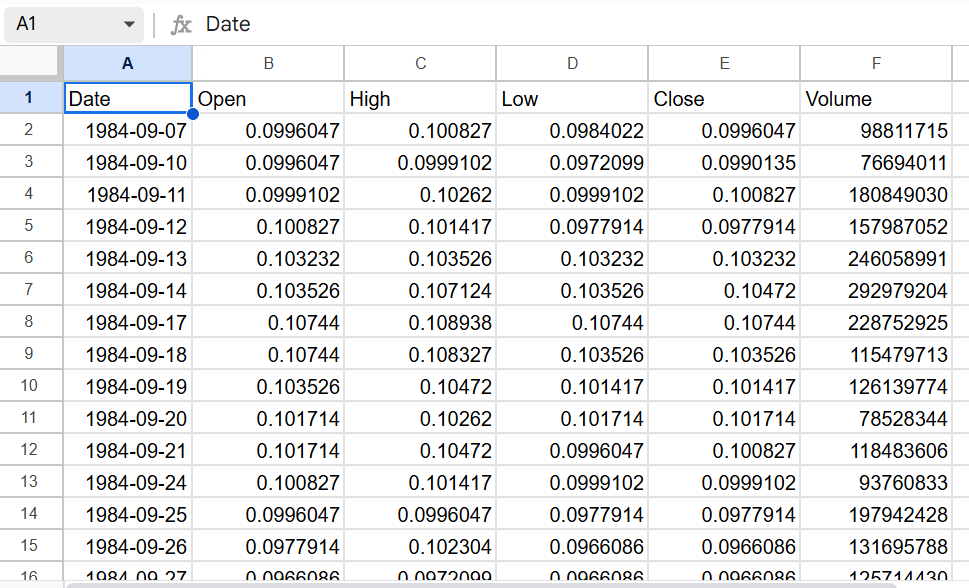Click the volume cell 292979204
Image resolution: width=969 pixels, height=588 pixels.
[x=876, y=291]
